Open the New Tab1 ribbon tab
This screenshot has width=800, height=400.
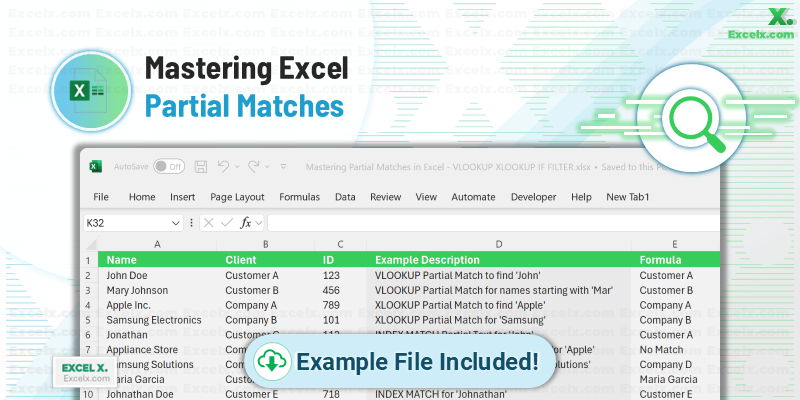(x=628, y=197)
